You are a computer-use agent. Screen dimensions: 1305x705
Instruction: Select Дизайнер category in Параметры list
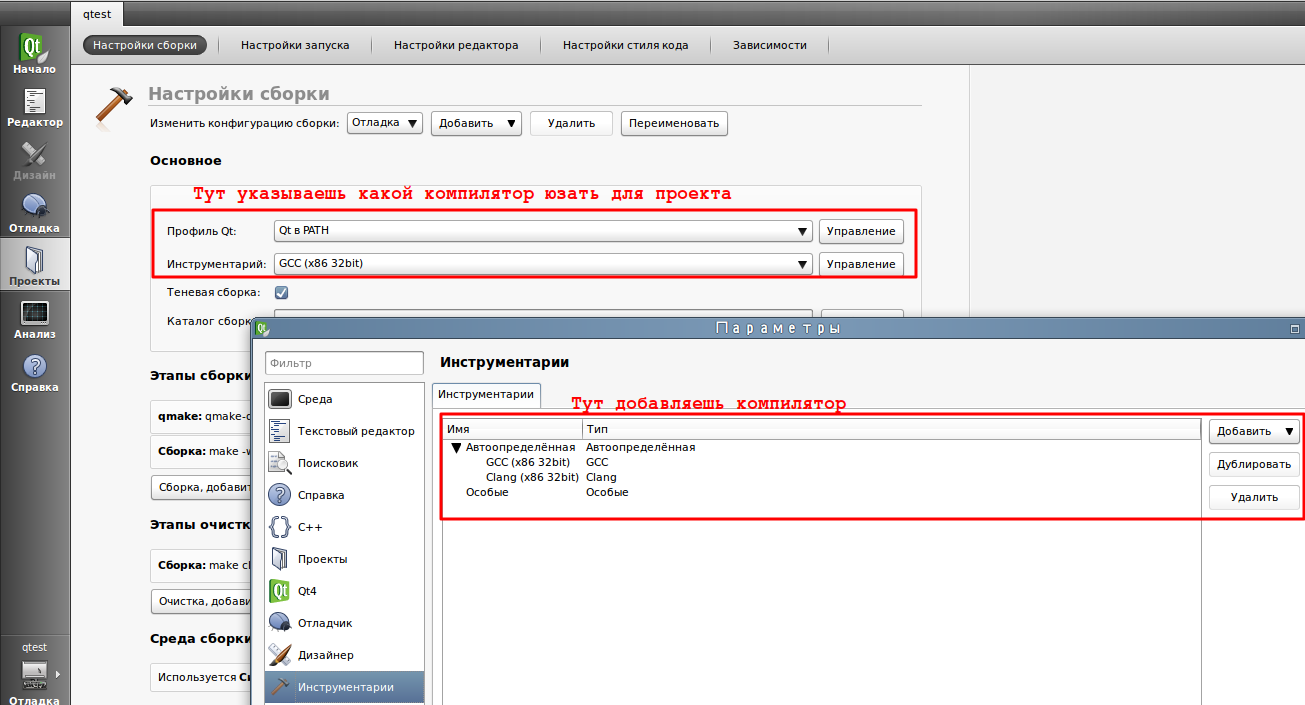(x=344, y=655)
